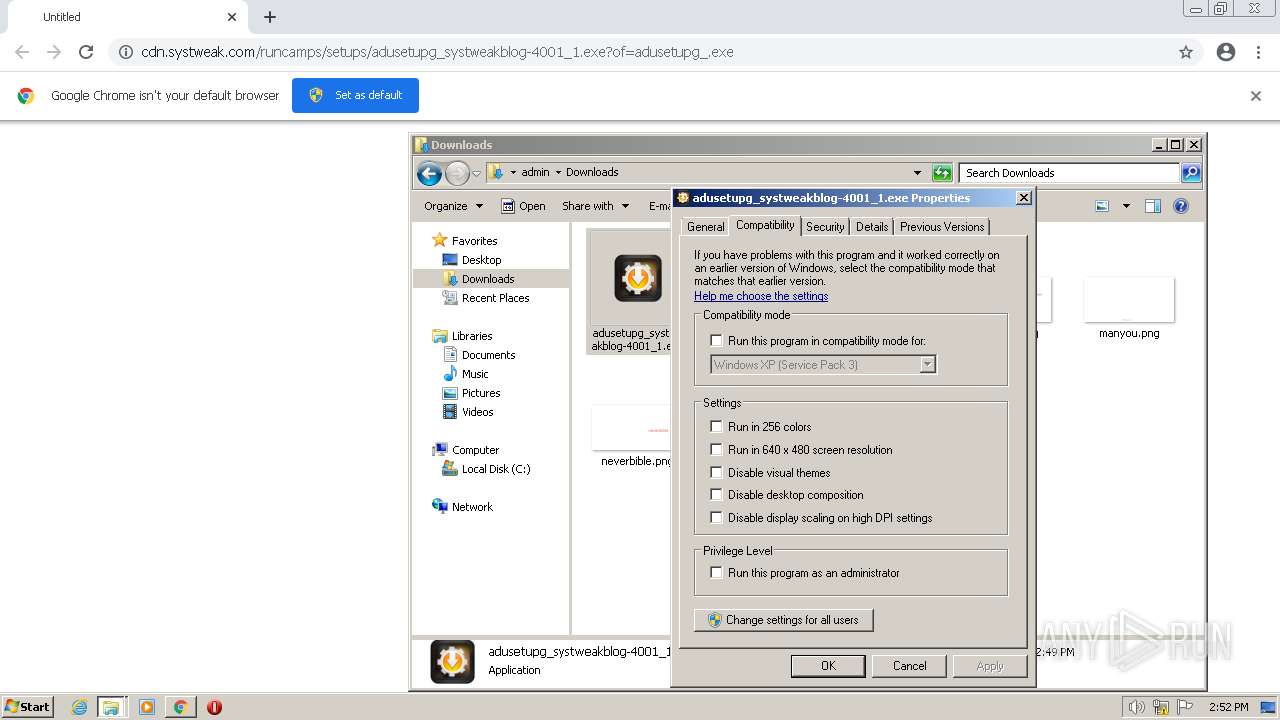Expand the address bar history dropdown
Screen dimensions: 1280x720
tap(917, 173)
